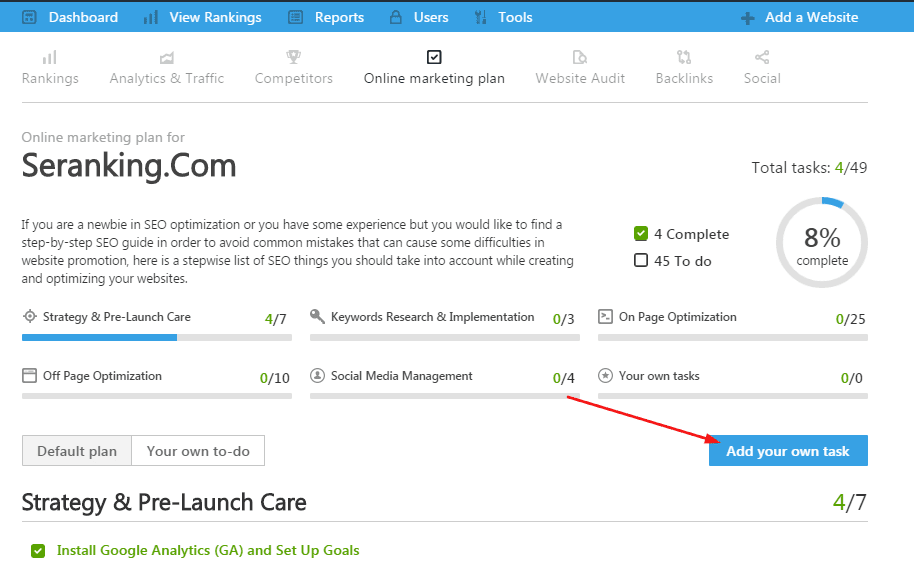Click Keywords Research & Implementation category label

tap(433, 317)
